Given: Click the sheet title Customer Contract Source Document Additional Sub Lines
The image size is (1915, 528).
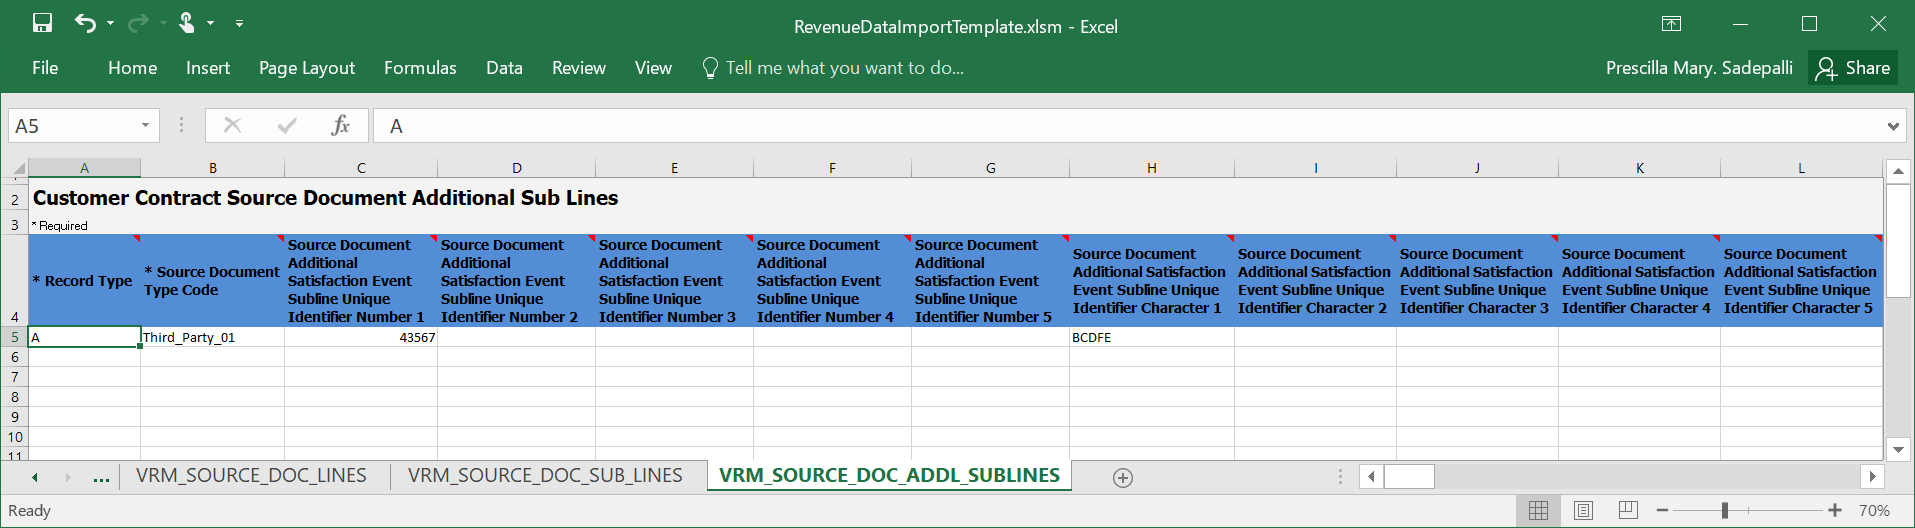Looking at the screenshot, I should (x=325, y=198).
